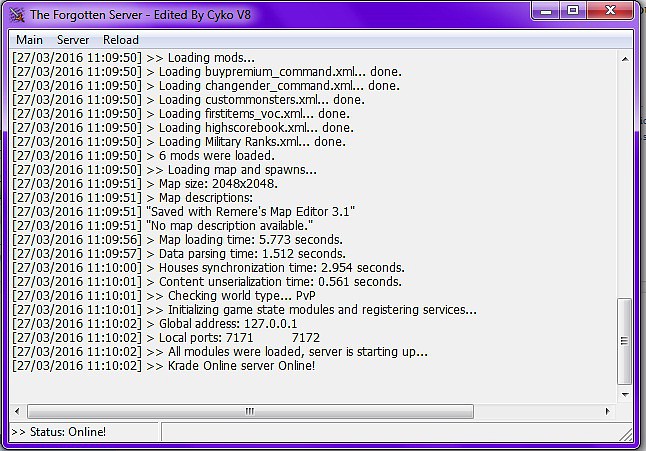The image size is (646, 451).
Task: Select the 'Loading Military Ranks.xml... done.' line
Action: [178, 142]
